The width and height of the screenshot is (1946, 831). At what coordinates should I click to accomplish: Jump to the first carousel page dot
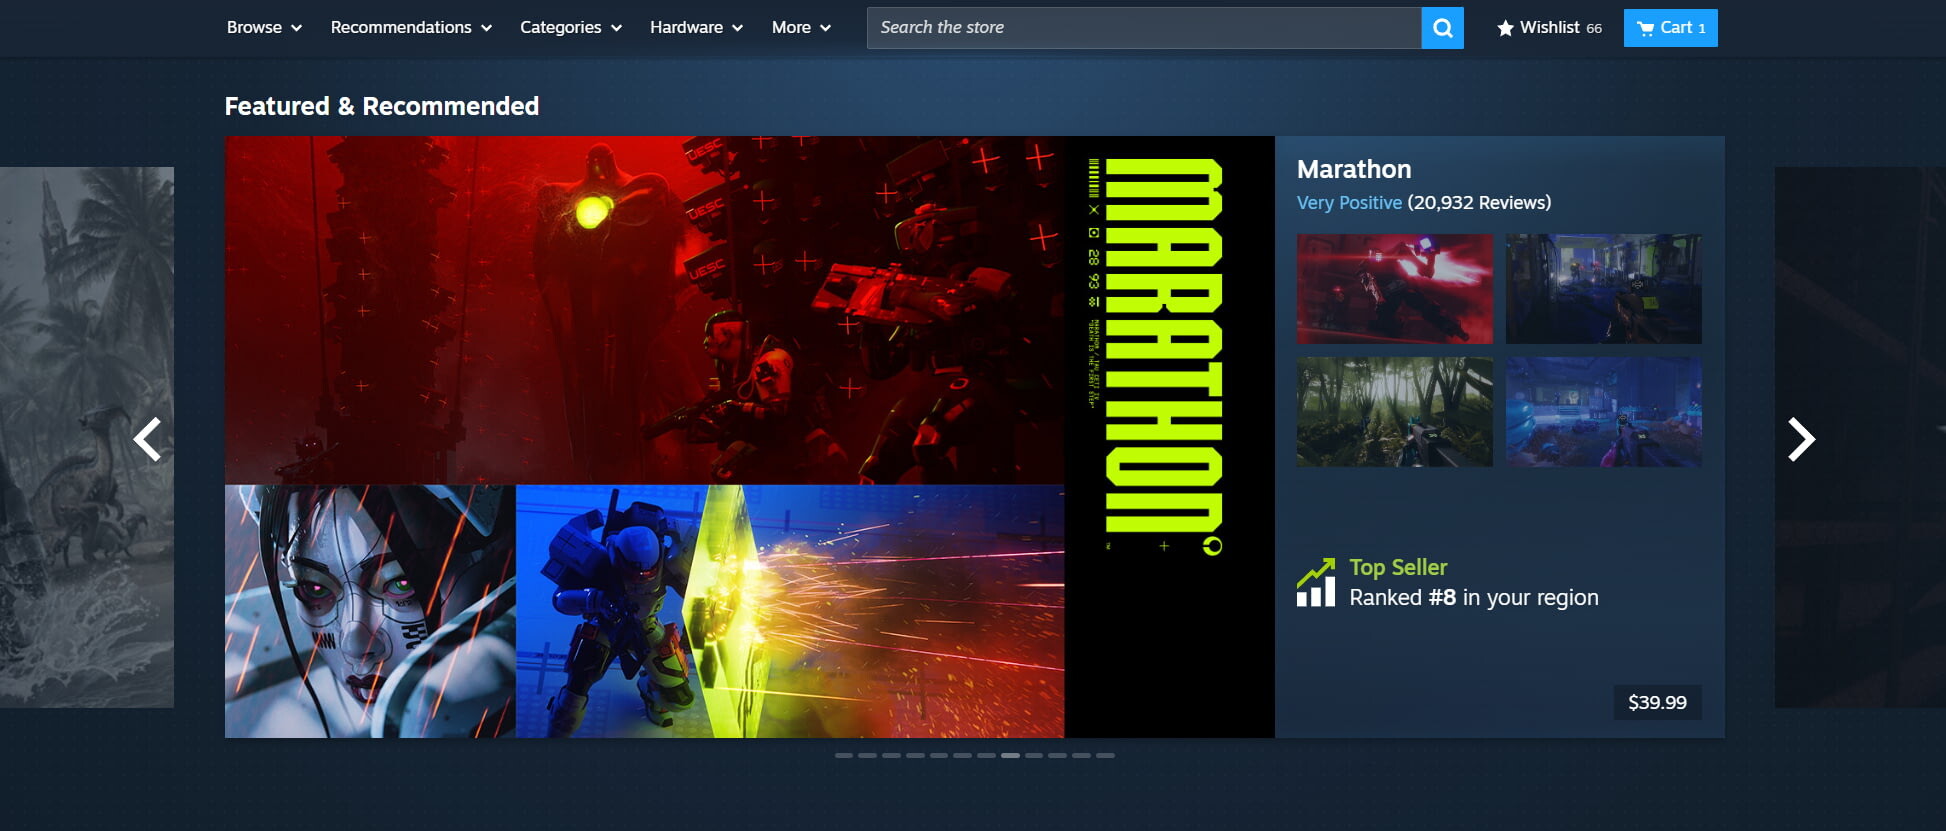click(844, 756)
